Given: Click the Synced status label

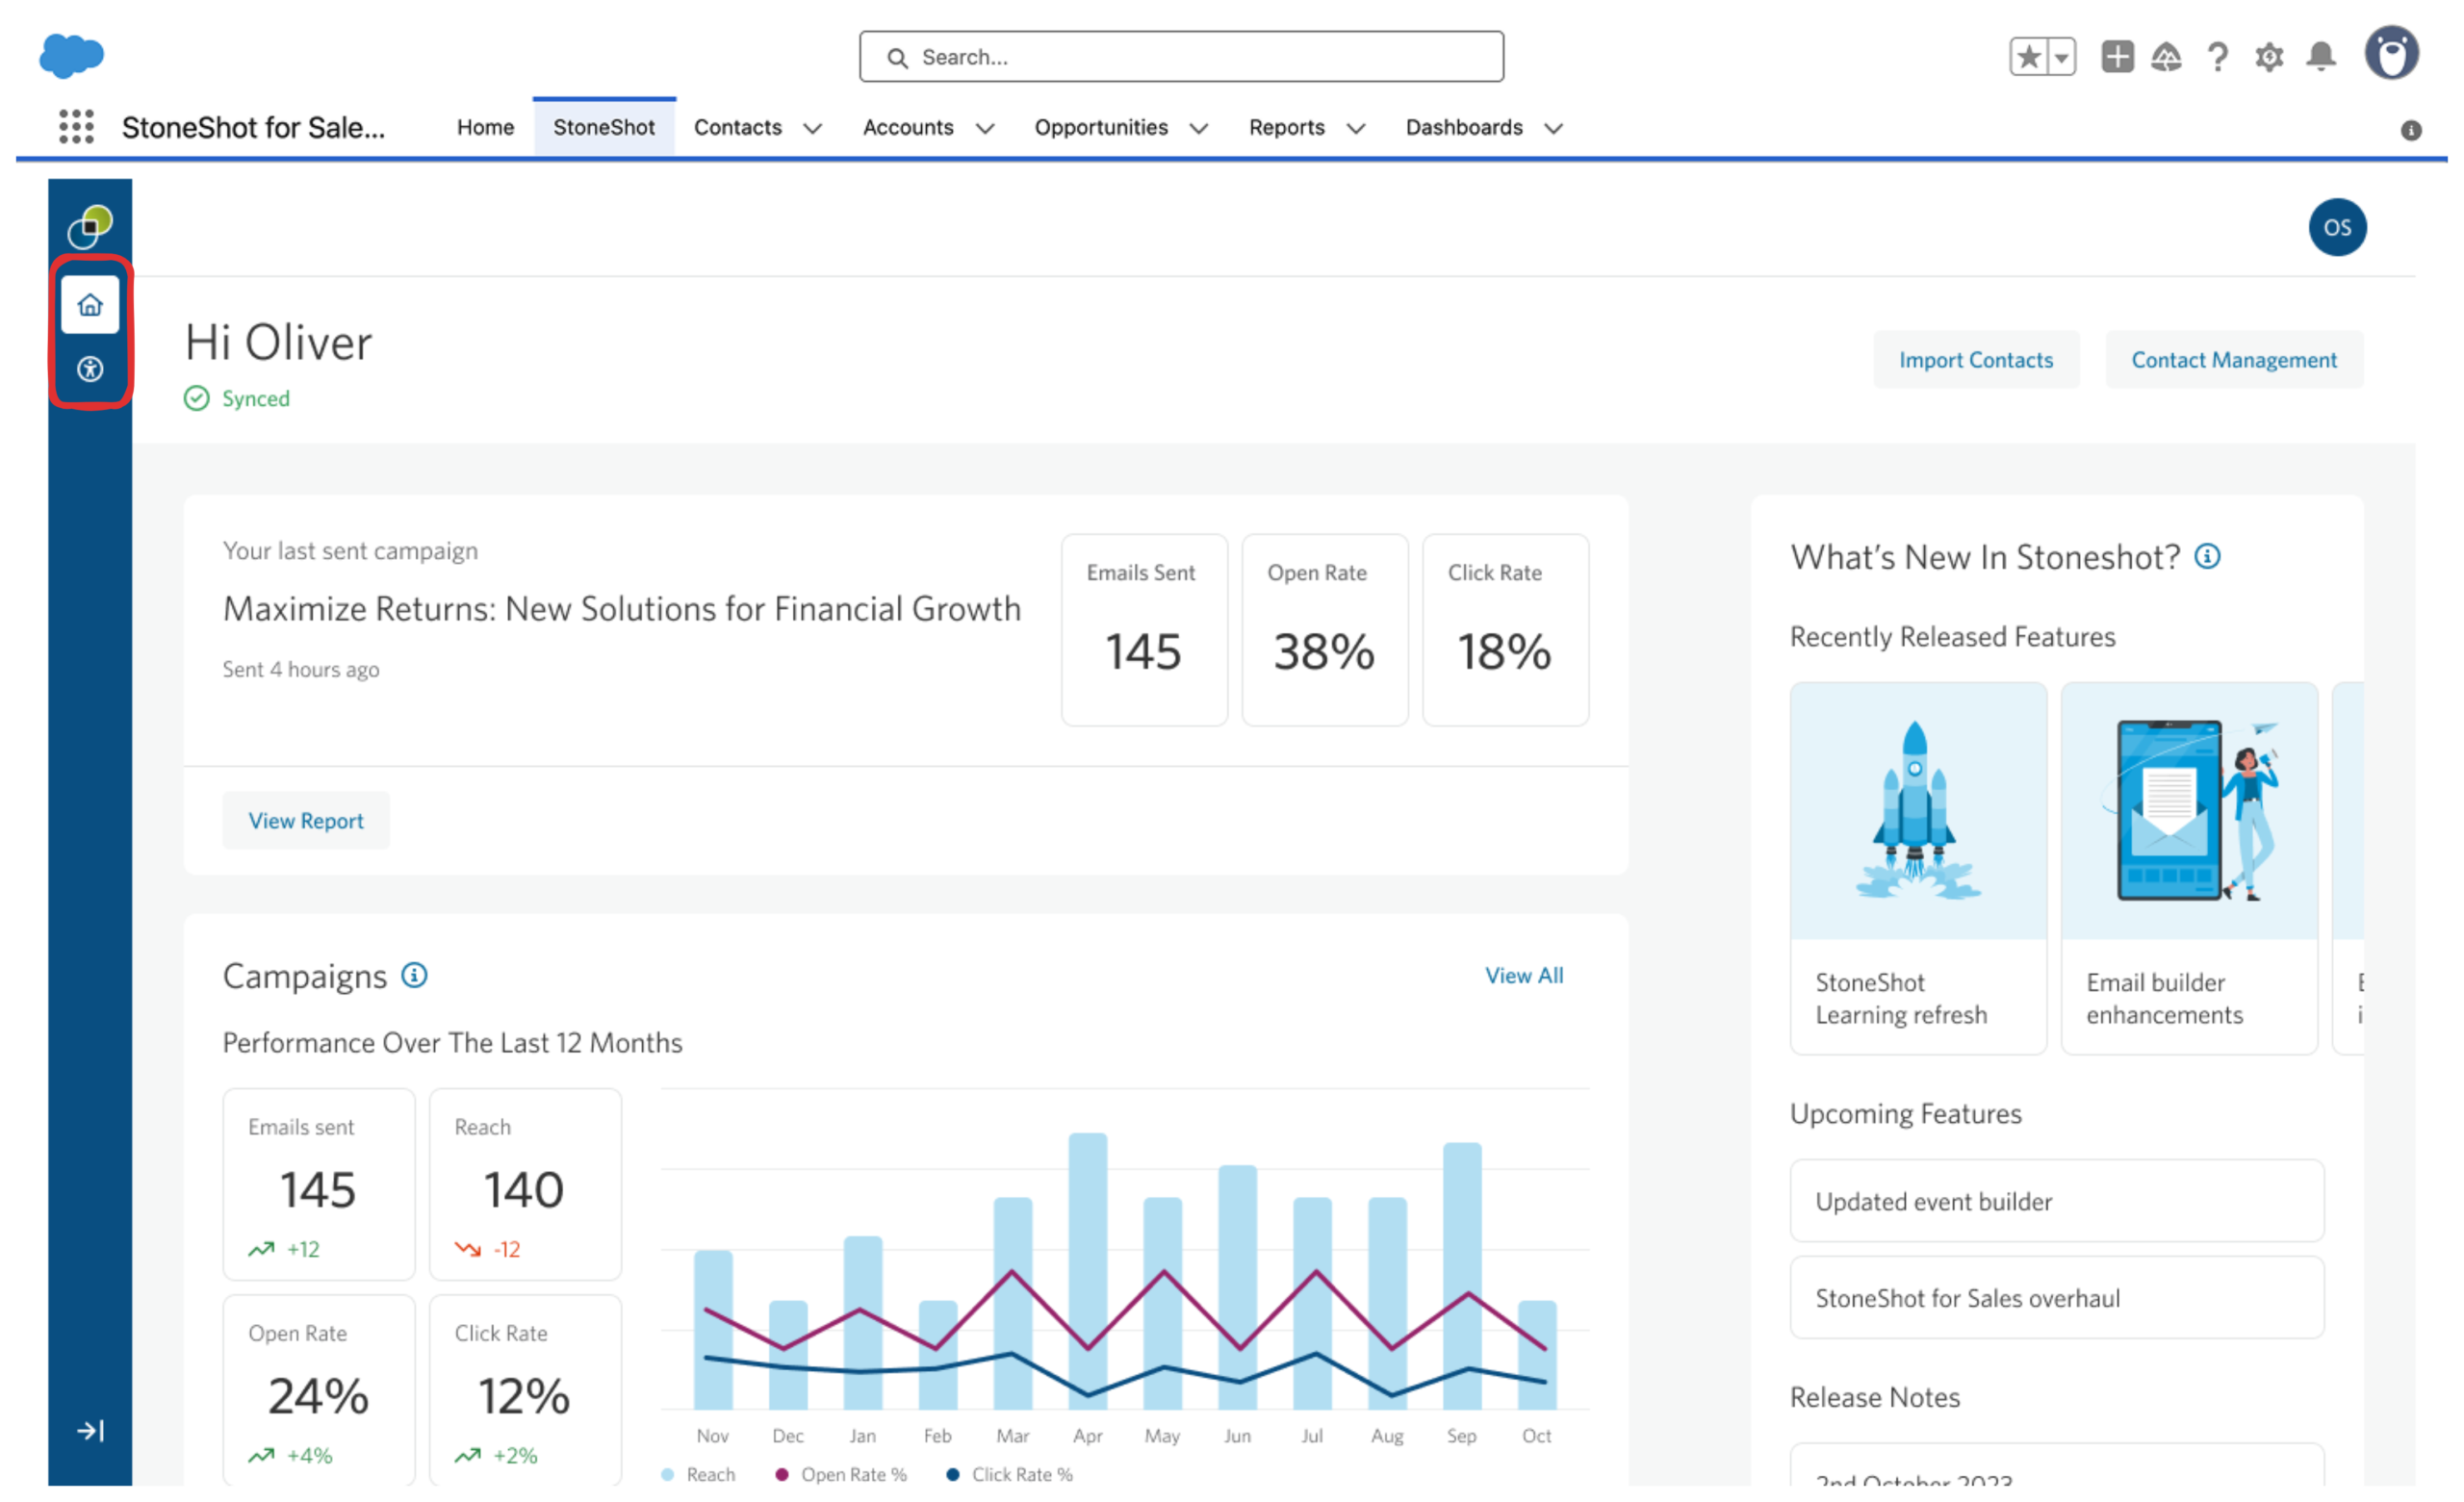Looking at the screenshot, I should point(255,398).
